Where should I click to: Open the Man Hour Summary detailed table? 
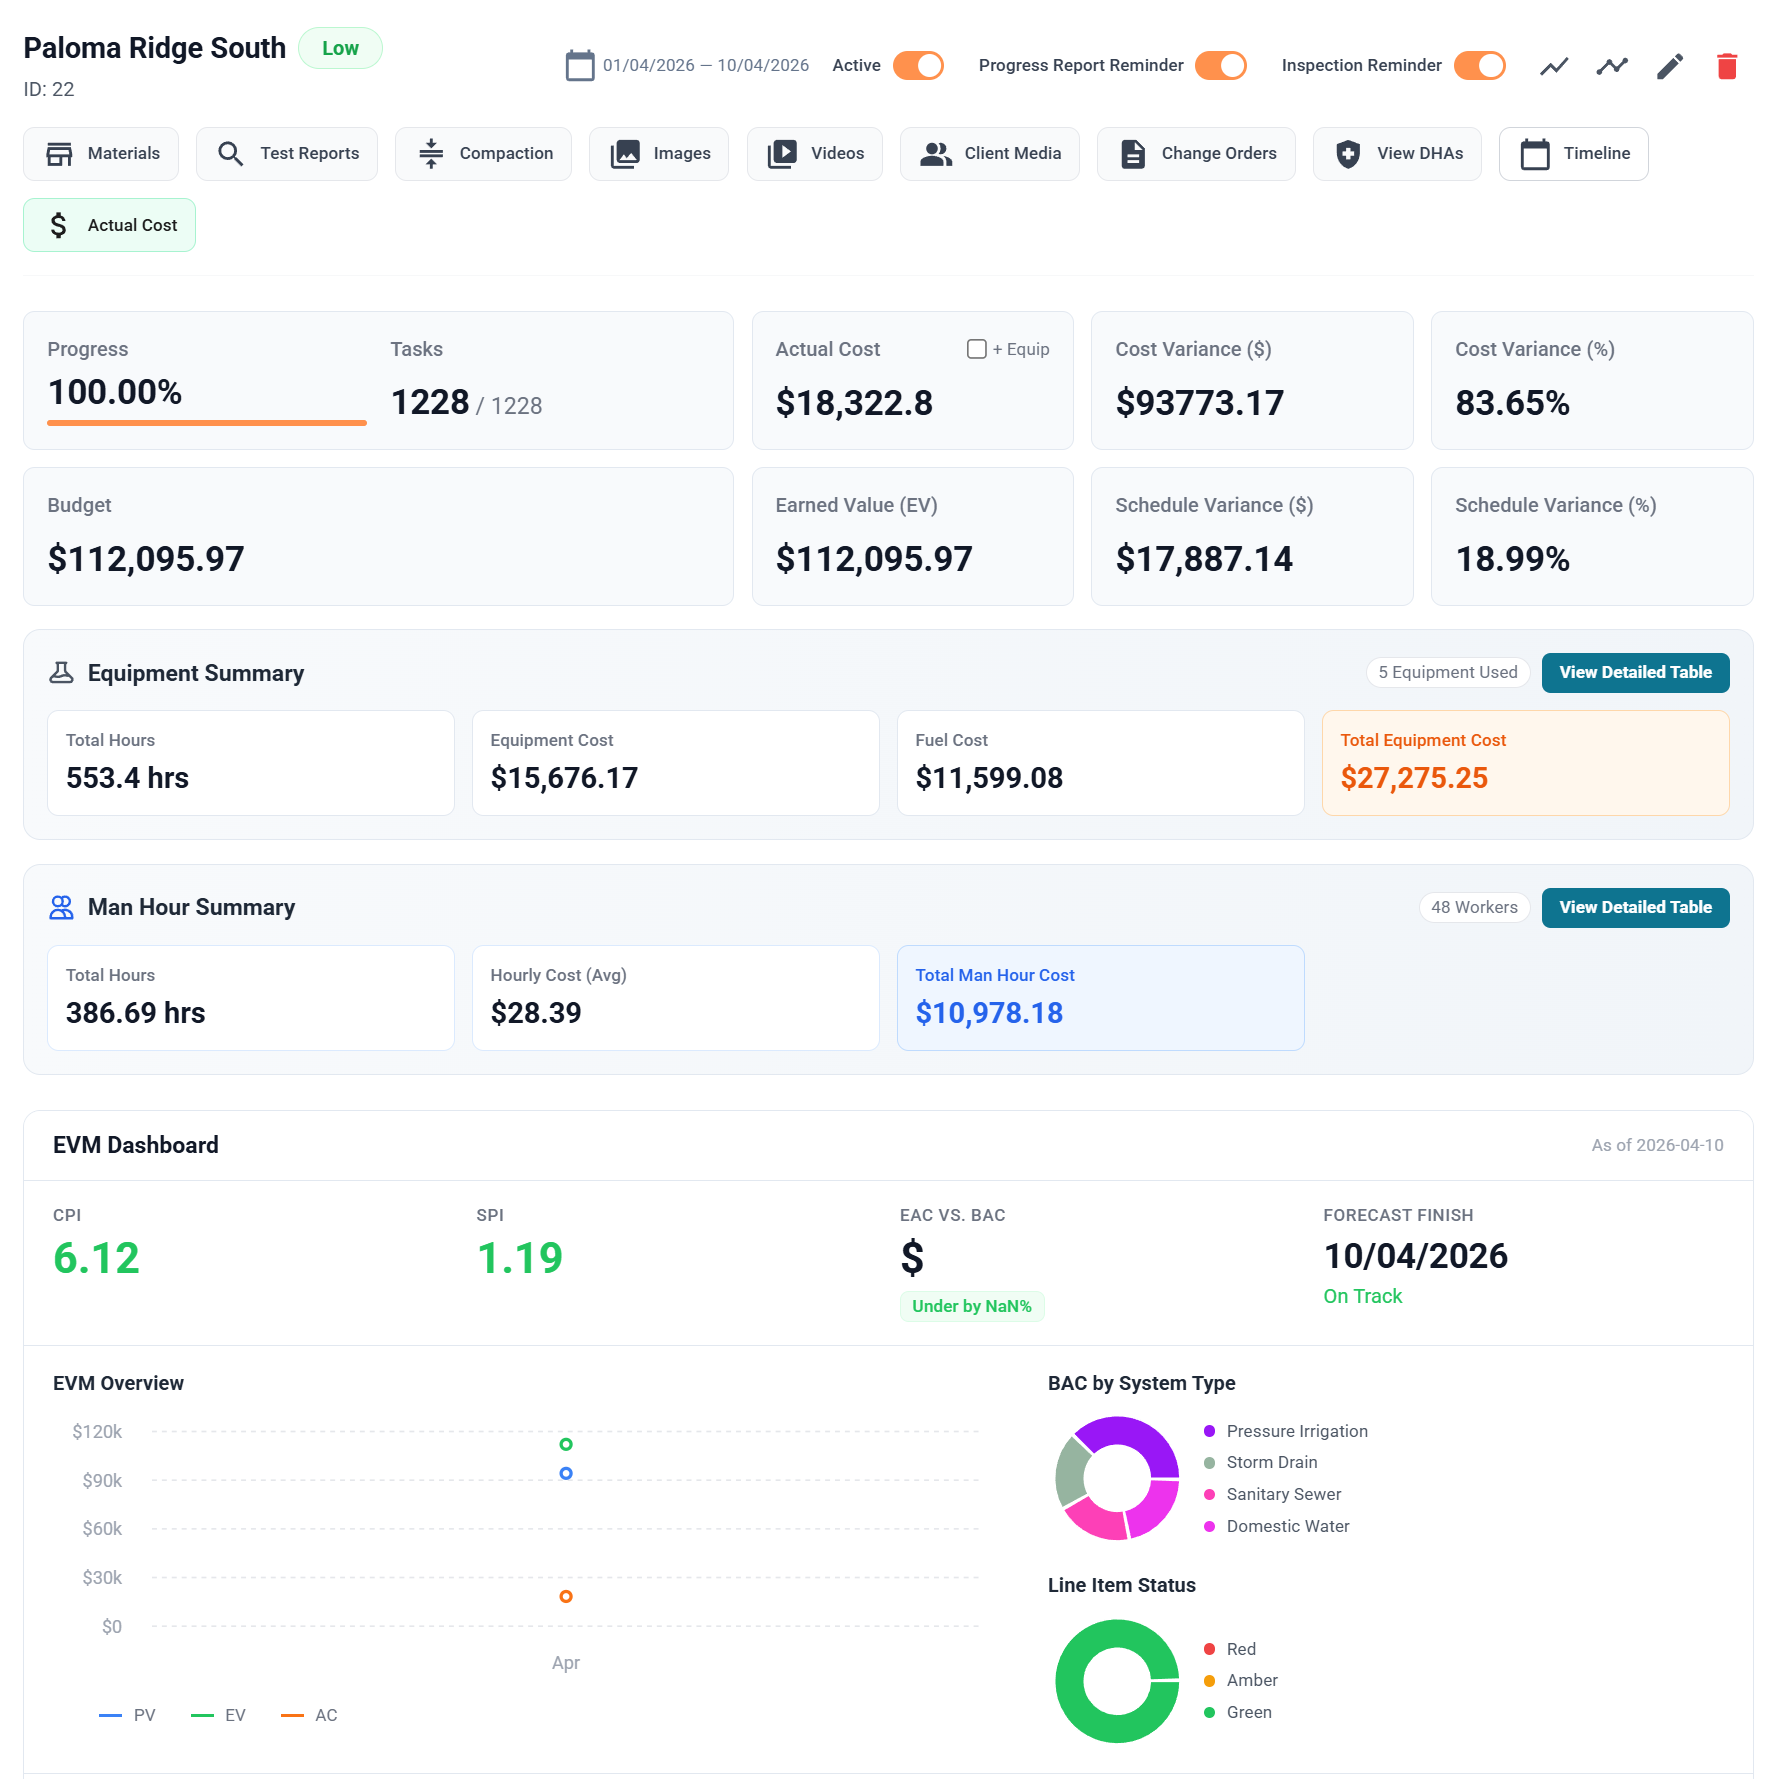coord(1635,907)
